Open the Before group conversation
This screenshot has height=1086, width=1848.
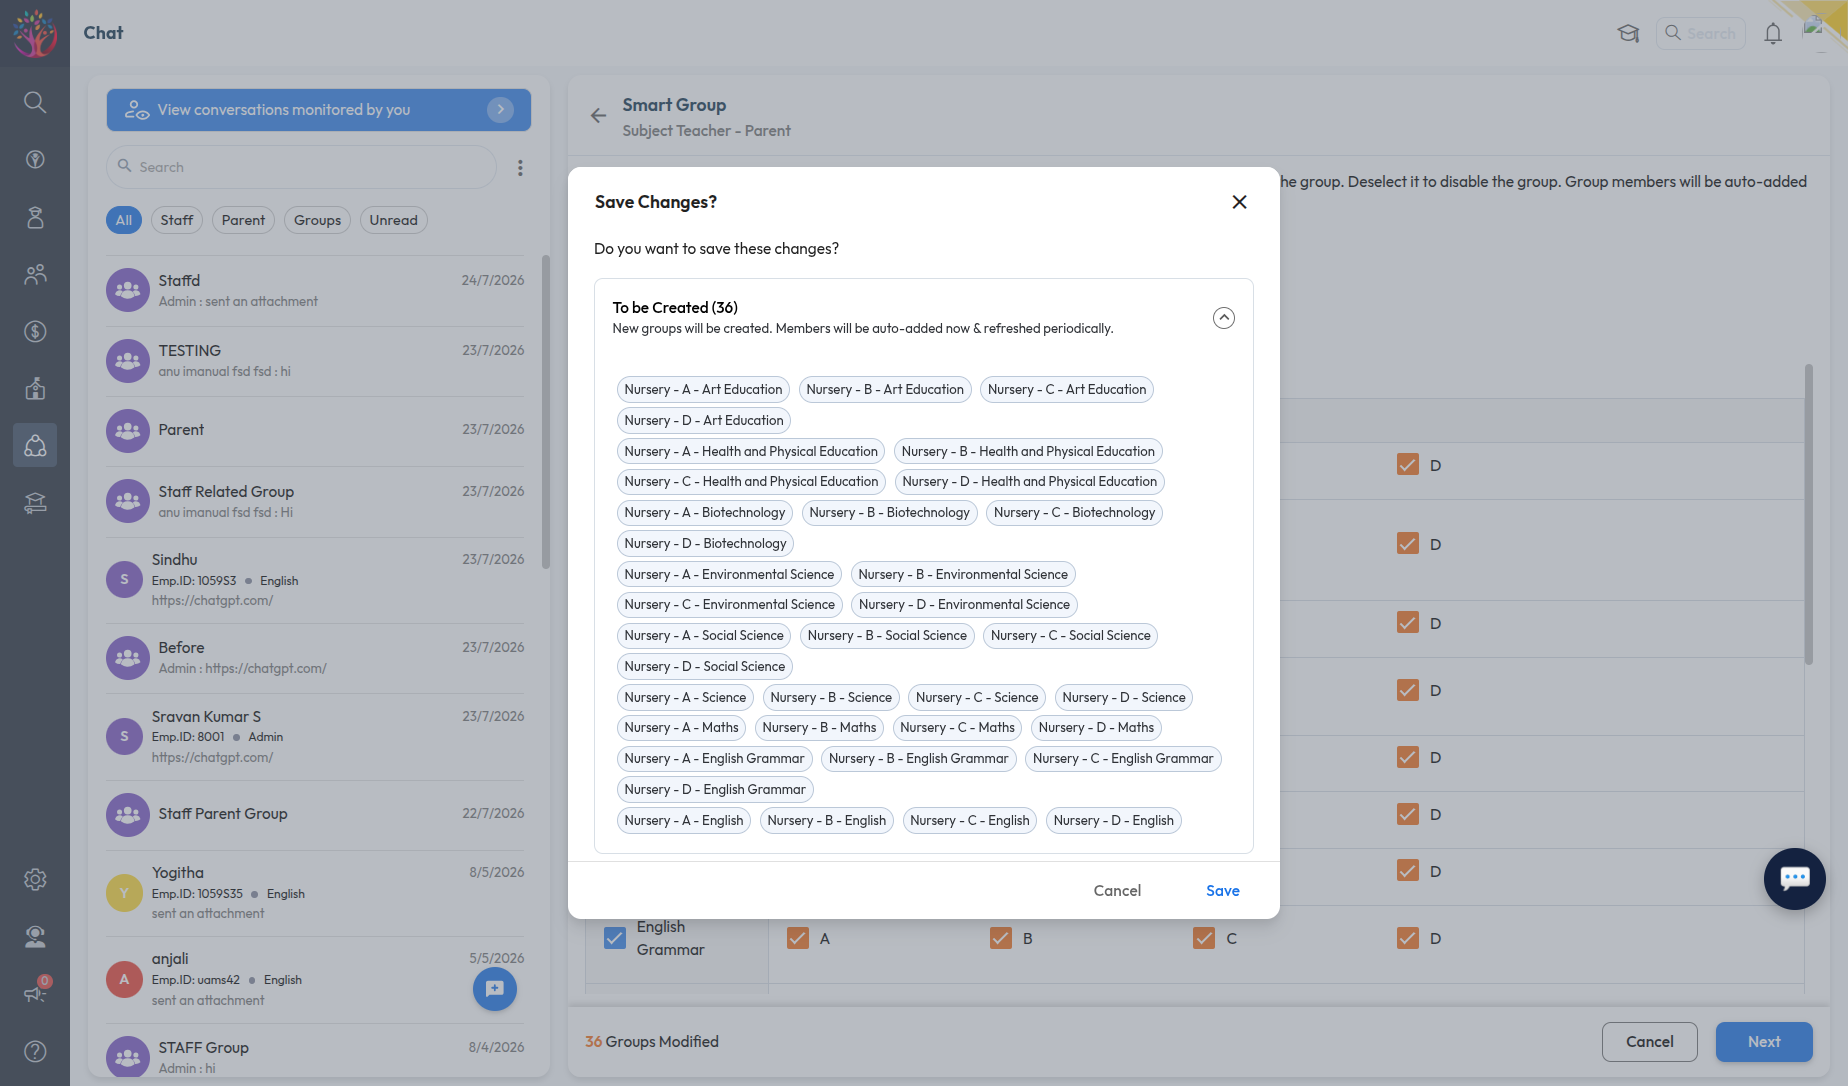click(x=316, y=657)
